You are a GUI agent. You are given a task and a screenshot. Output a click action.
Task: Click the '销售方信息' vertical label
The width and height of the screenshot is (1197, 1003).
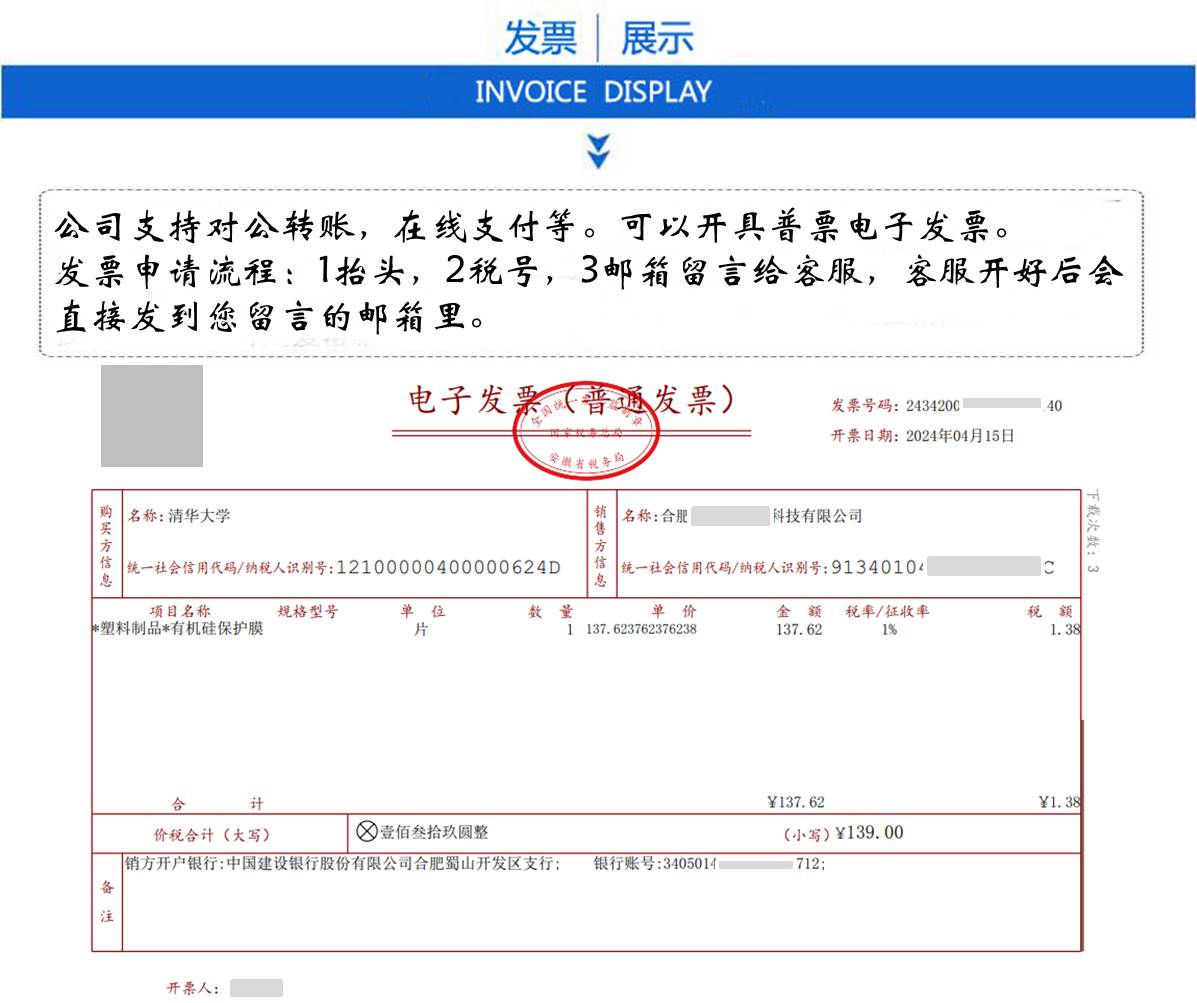(x=601, y=545)
